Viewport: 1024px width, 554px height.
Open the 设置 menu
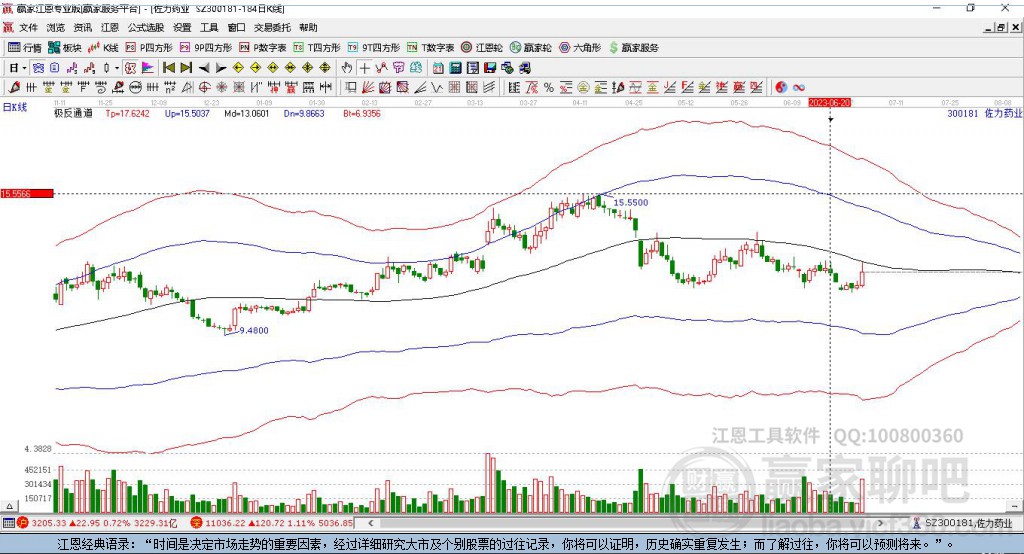pos(182,27)
